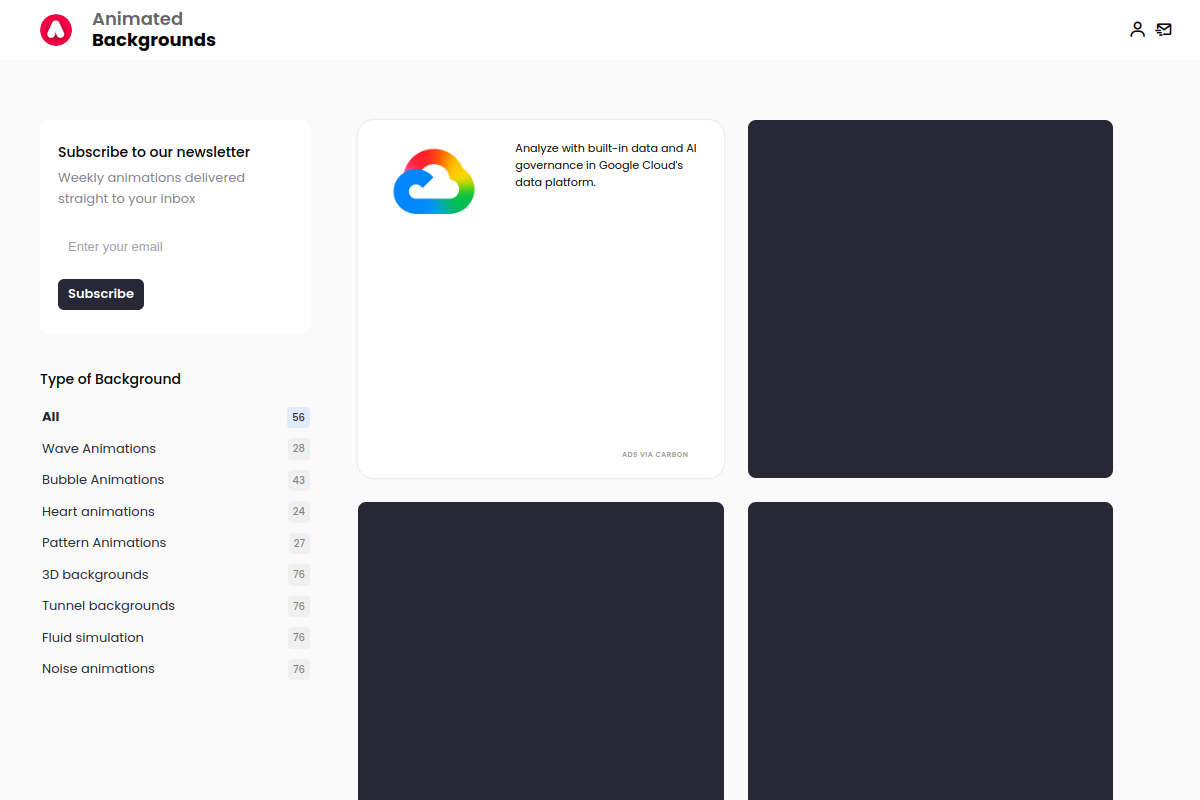Click the 'Type of Background' heading
Screen dimensions: 1200x800
tap(110, 379)
